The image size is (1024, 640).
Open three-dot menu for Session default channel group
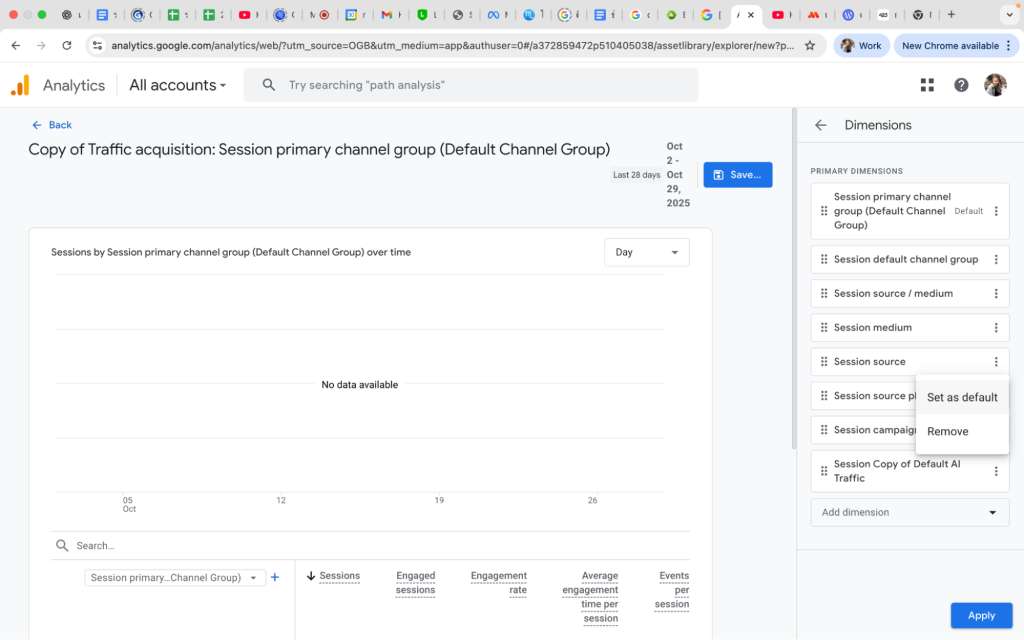[996, 260]
